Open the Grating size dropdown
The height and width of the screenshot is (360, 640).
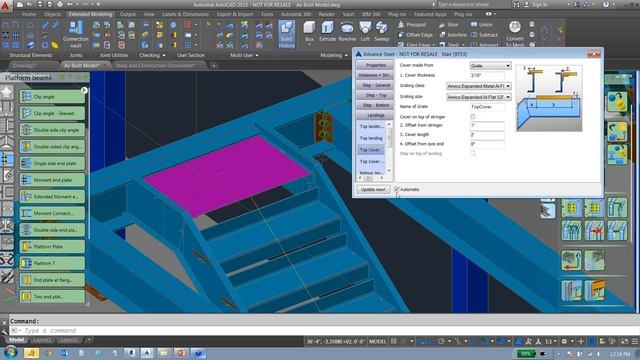coord(479,97)
